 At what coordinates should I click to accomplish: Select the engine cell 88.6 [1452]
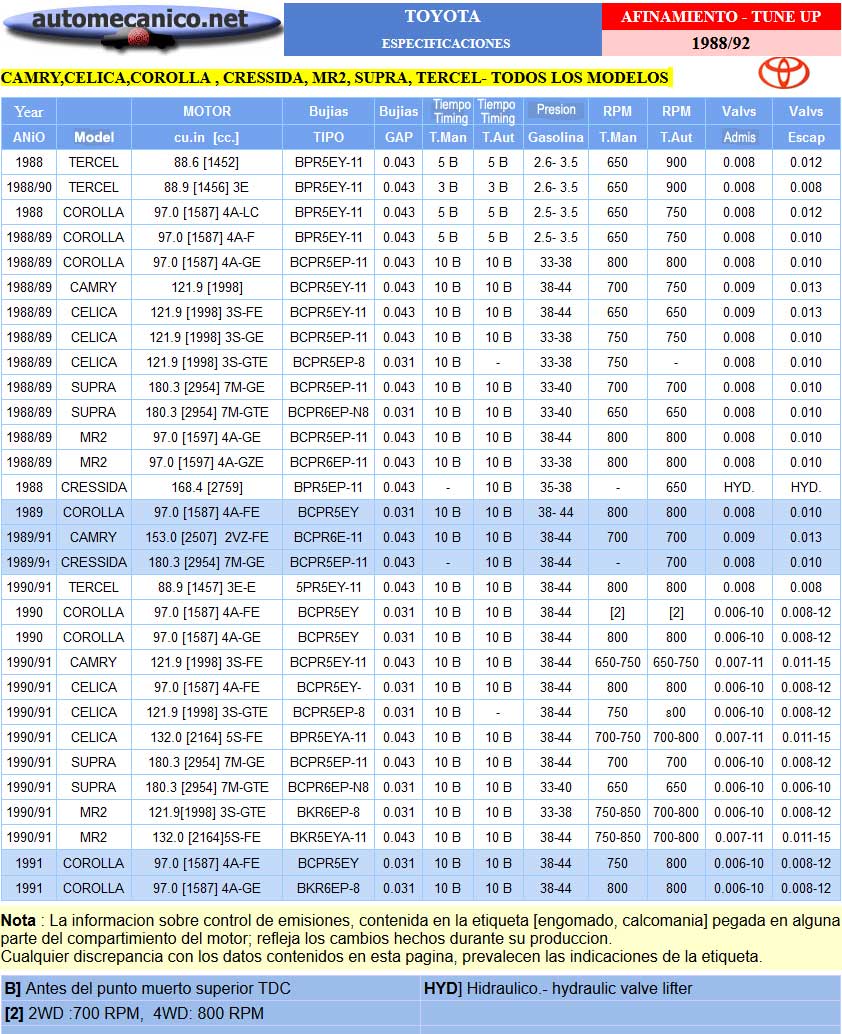(207, 162)
